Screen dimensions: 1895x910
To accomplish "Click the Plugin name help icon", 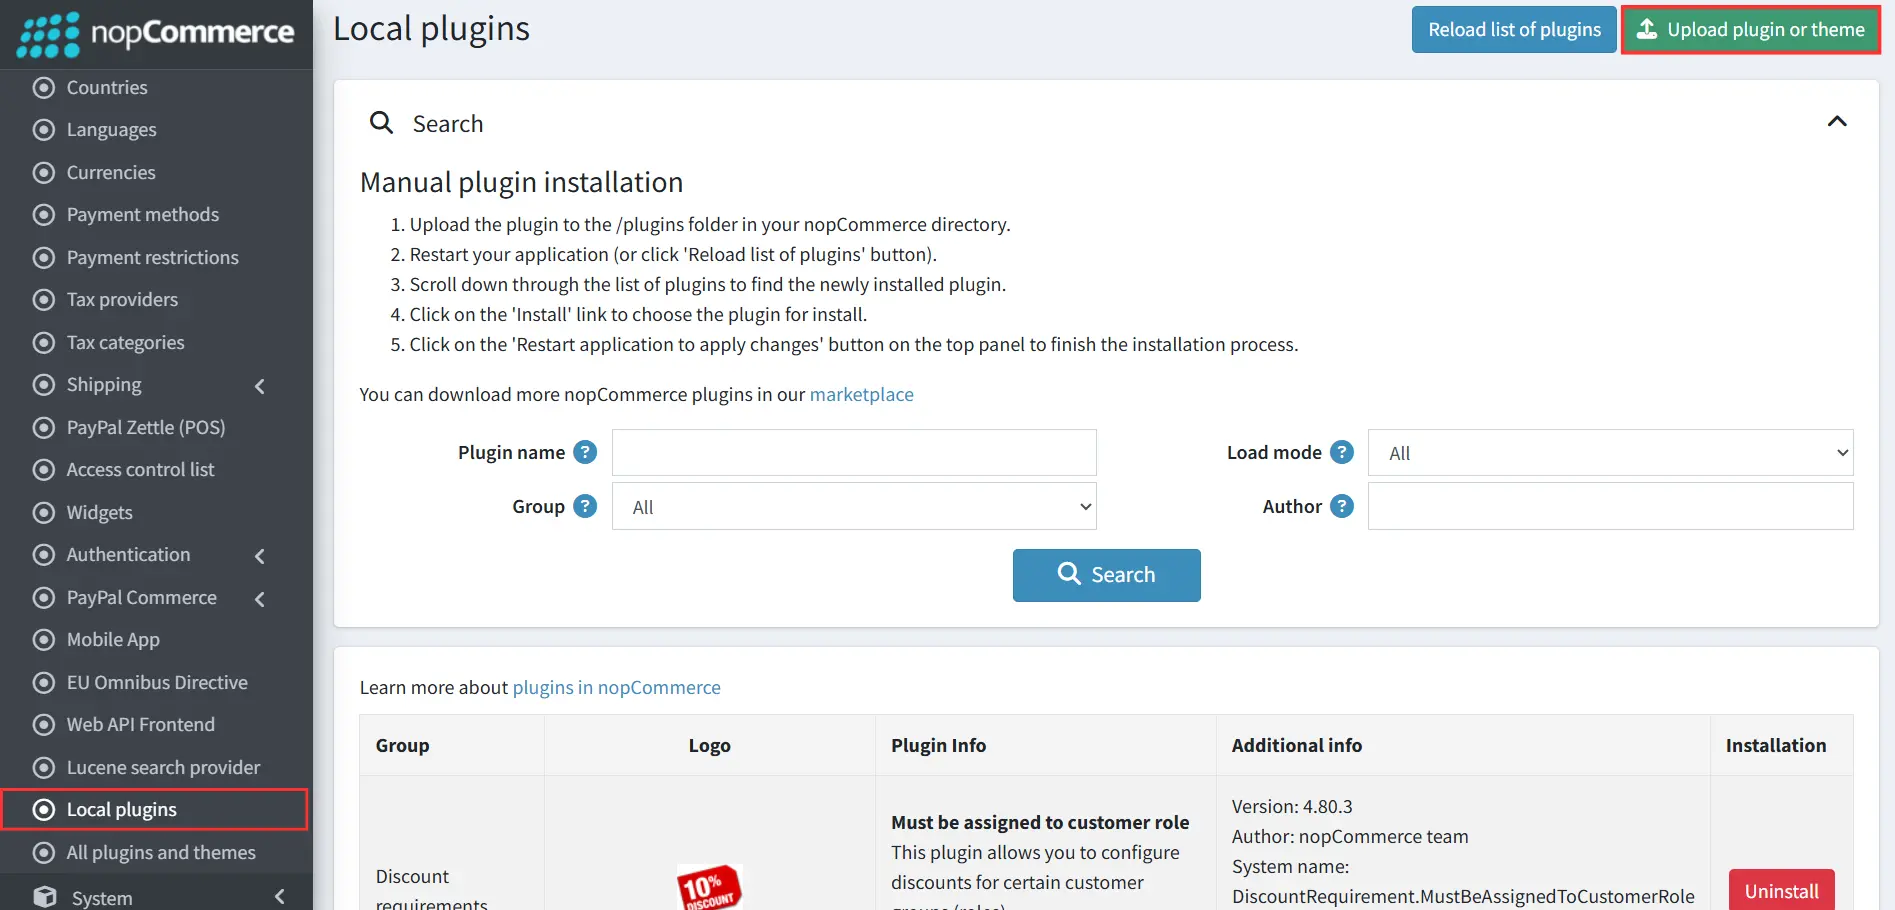I will coord(584,452).
